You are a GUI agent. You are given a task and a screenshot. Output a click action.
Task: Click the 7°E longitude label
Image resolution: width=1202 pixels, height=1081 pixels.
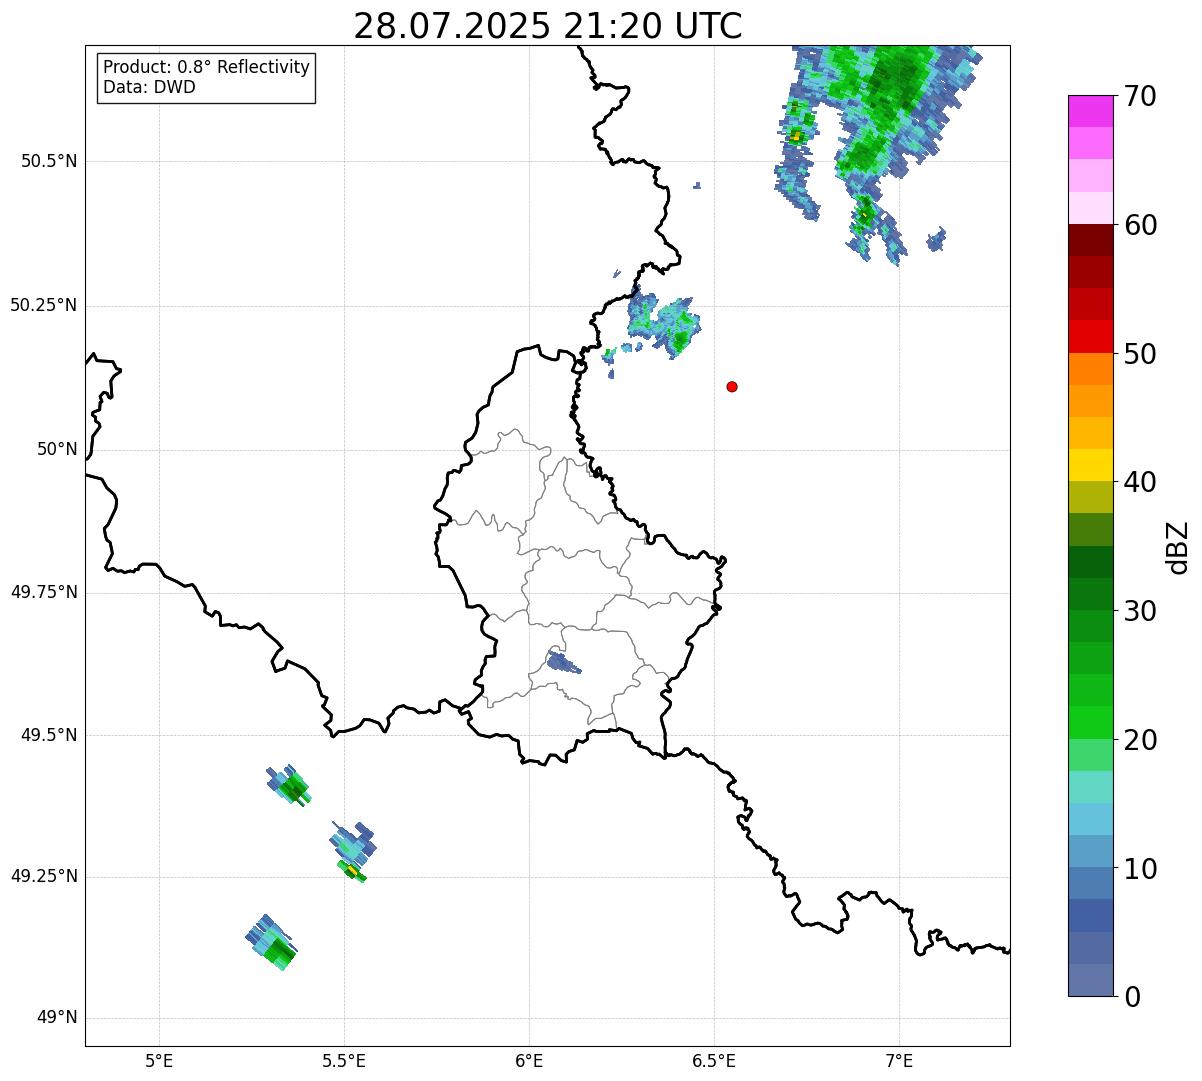[899, 1060]
